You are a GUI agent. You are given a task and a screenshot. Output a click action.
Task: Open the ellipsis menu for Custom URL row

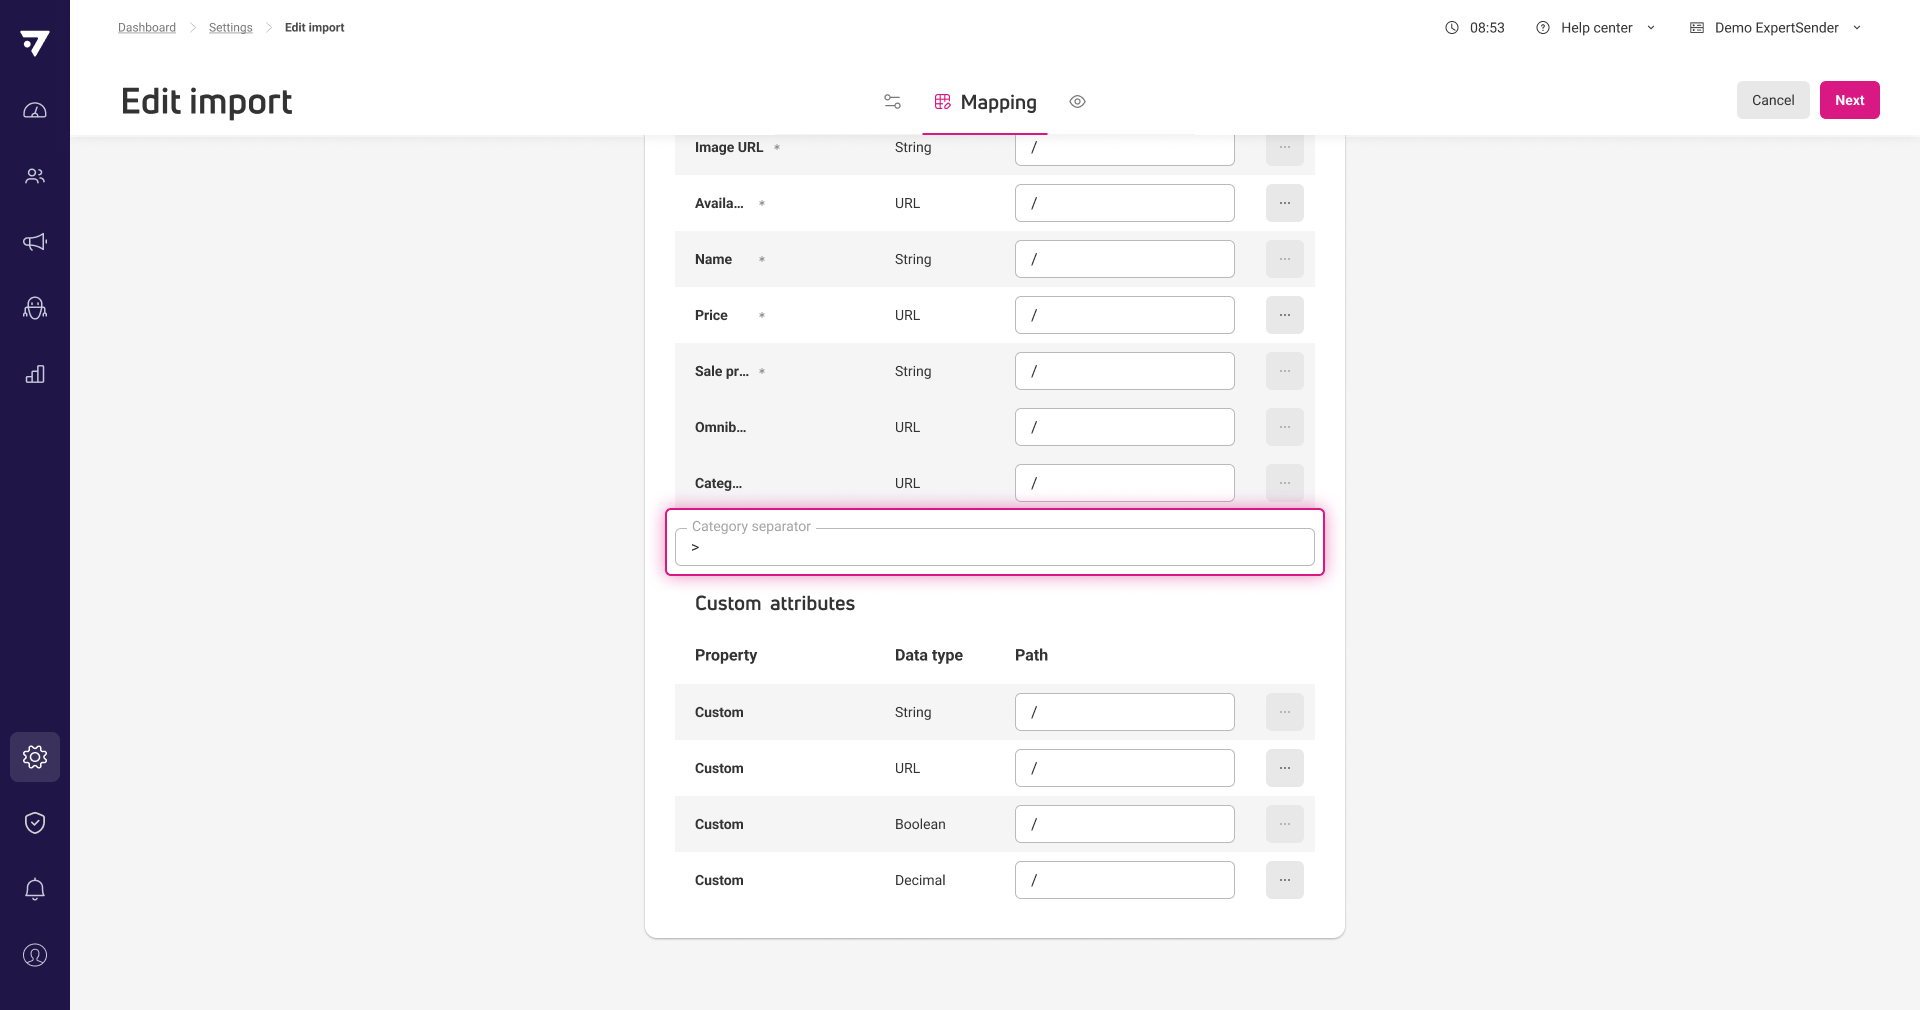[1285, 768]
